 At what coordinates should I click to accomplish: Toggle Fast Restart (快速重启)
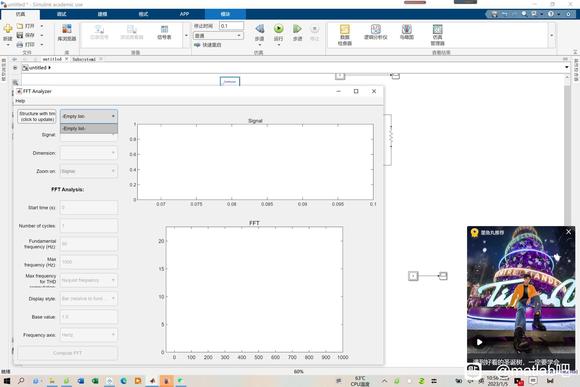coord(208,45)
